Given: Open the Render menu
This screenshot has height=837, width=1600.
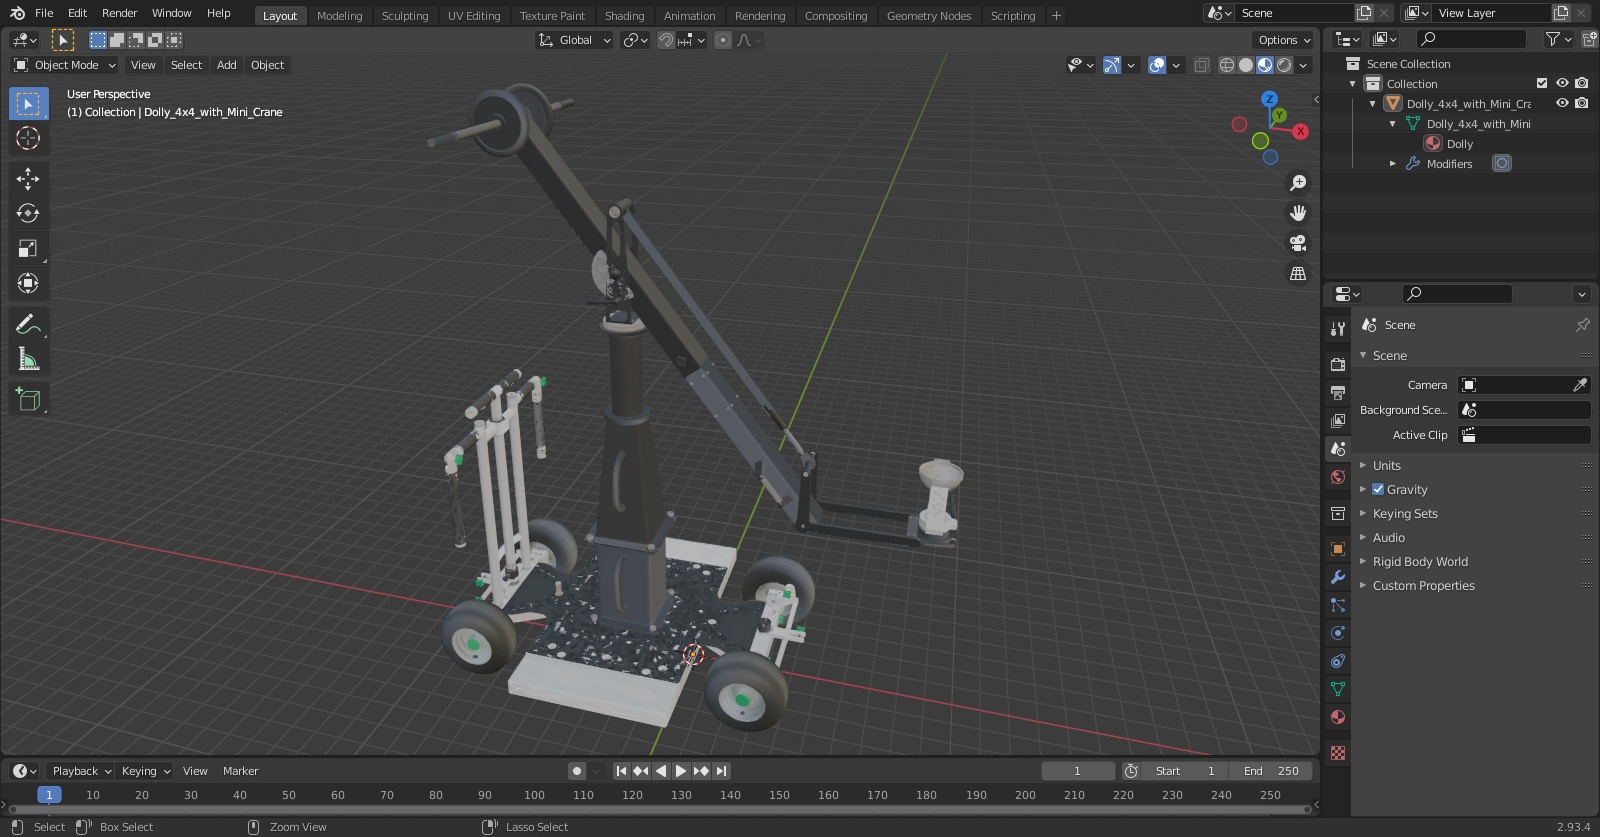Looking at the screenshot, I should tap(119, 13).
